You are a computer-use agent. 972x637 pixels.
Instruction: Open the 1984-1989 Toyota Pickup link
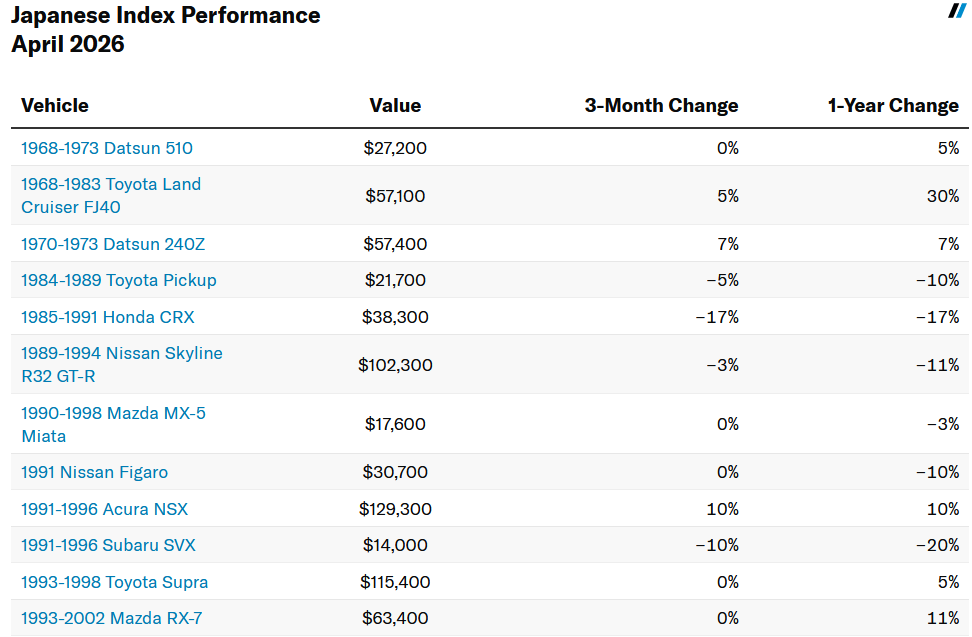pyautogui.click(x=118, y=280)
